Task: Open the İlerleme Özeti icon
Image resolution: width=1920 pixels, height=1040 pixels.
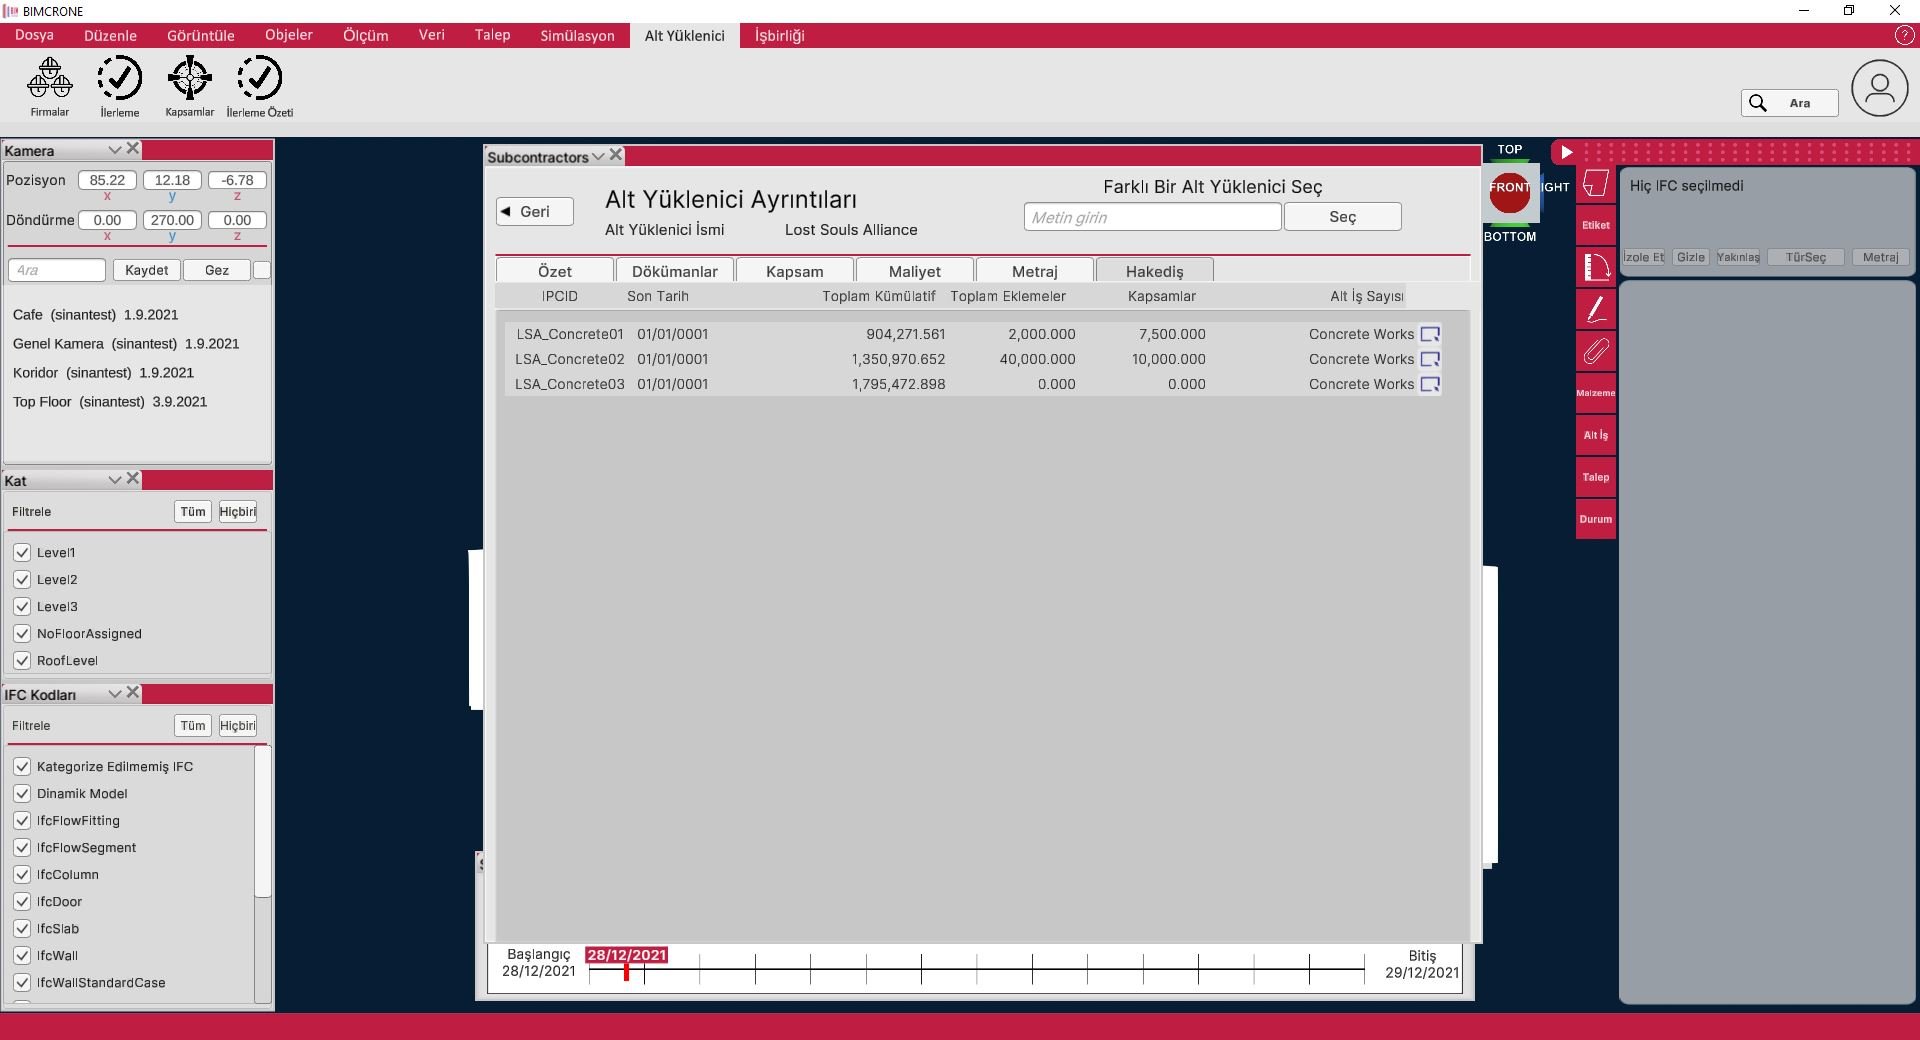Action: click(x=259, y=79)
